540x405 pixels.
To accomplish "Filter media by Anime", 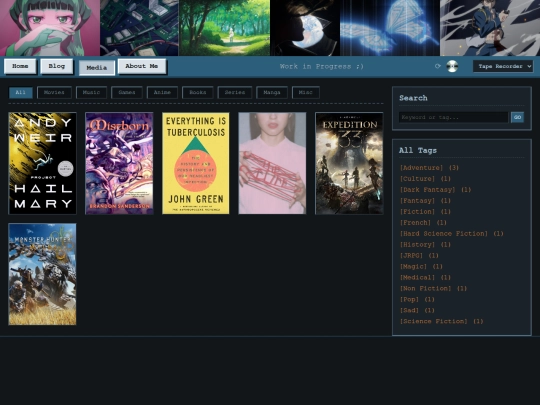I will coord(162,92).
